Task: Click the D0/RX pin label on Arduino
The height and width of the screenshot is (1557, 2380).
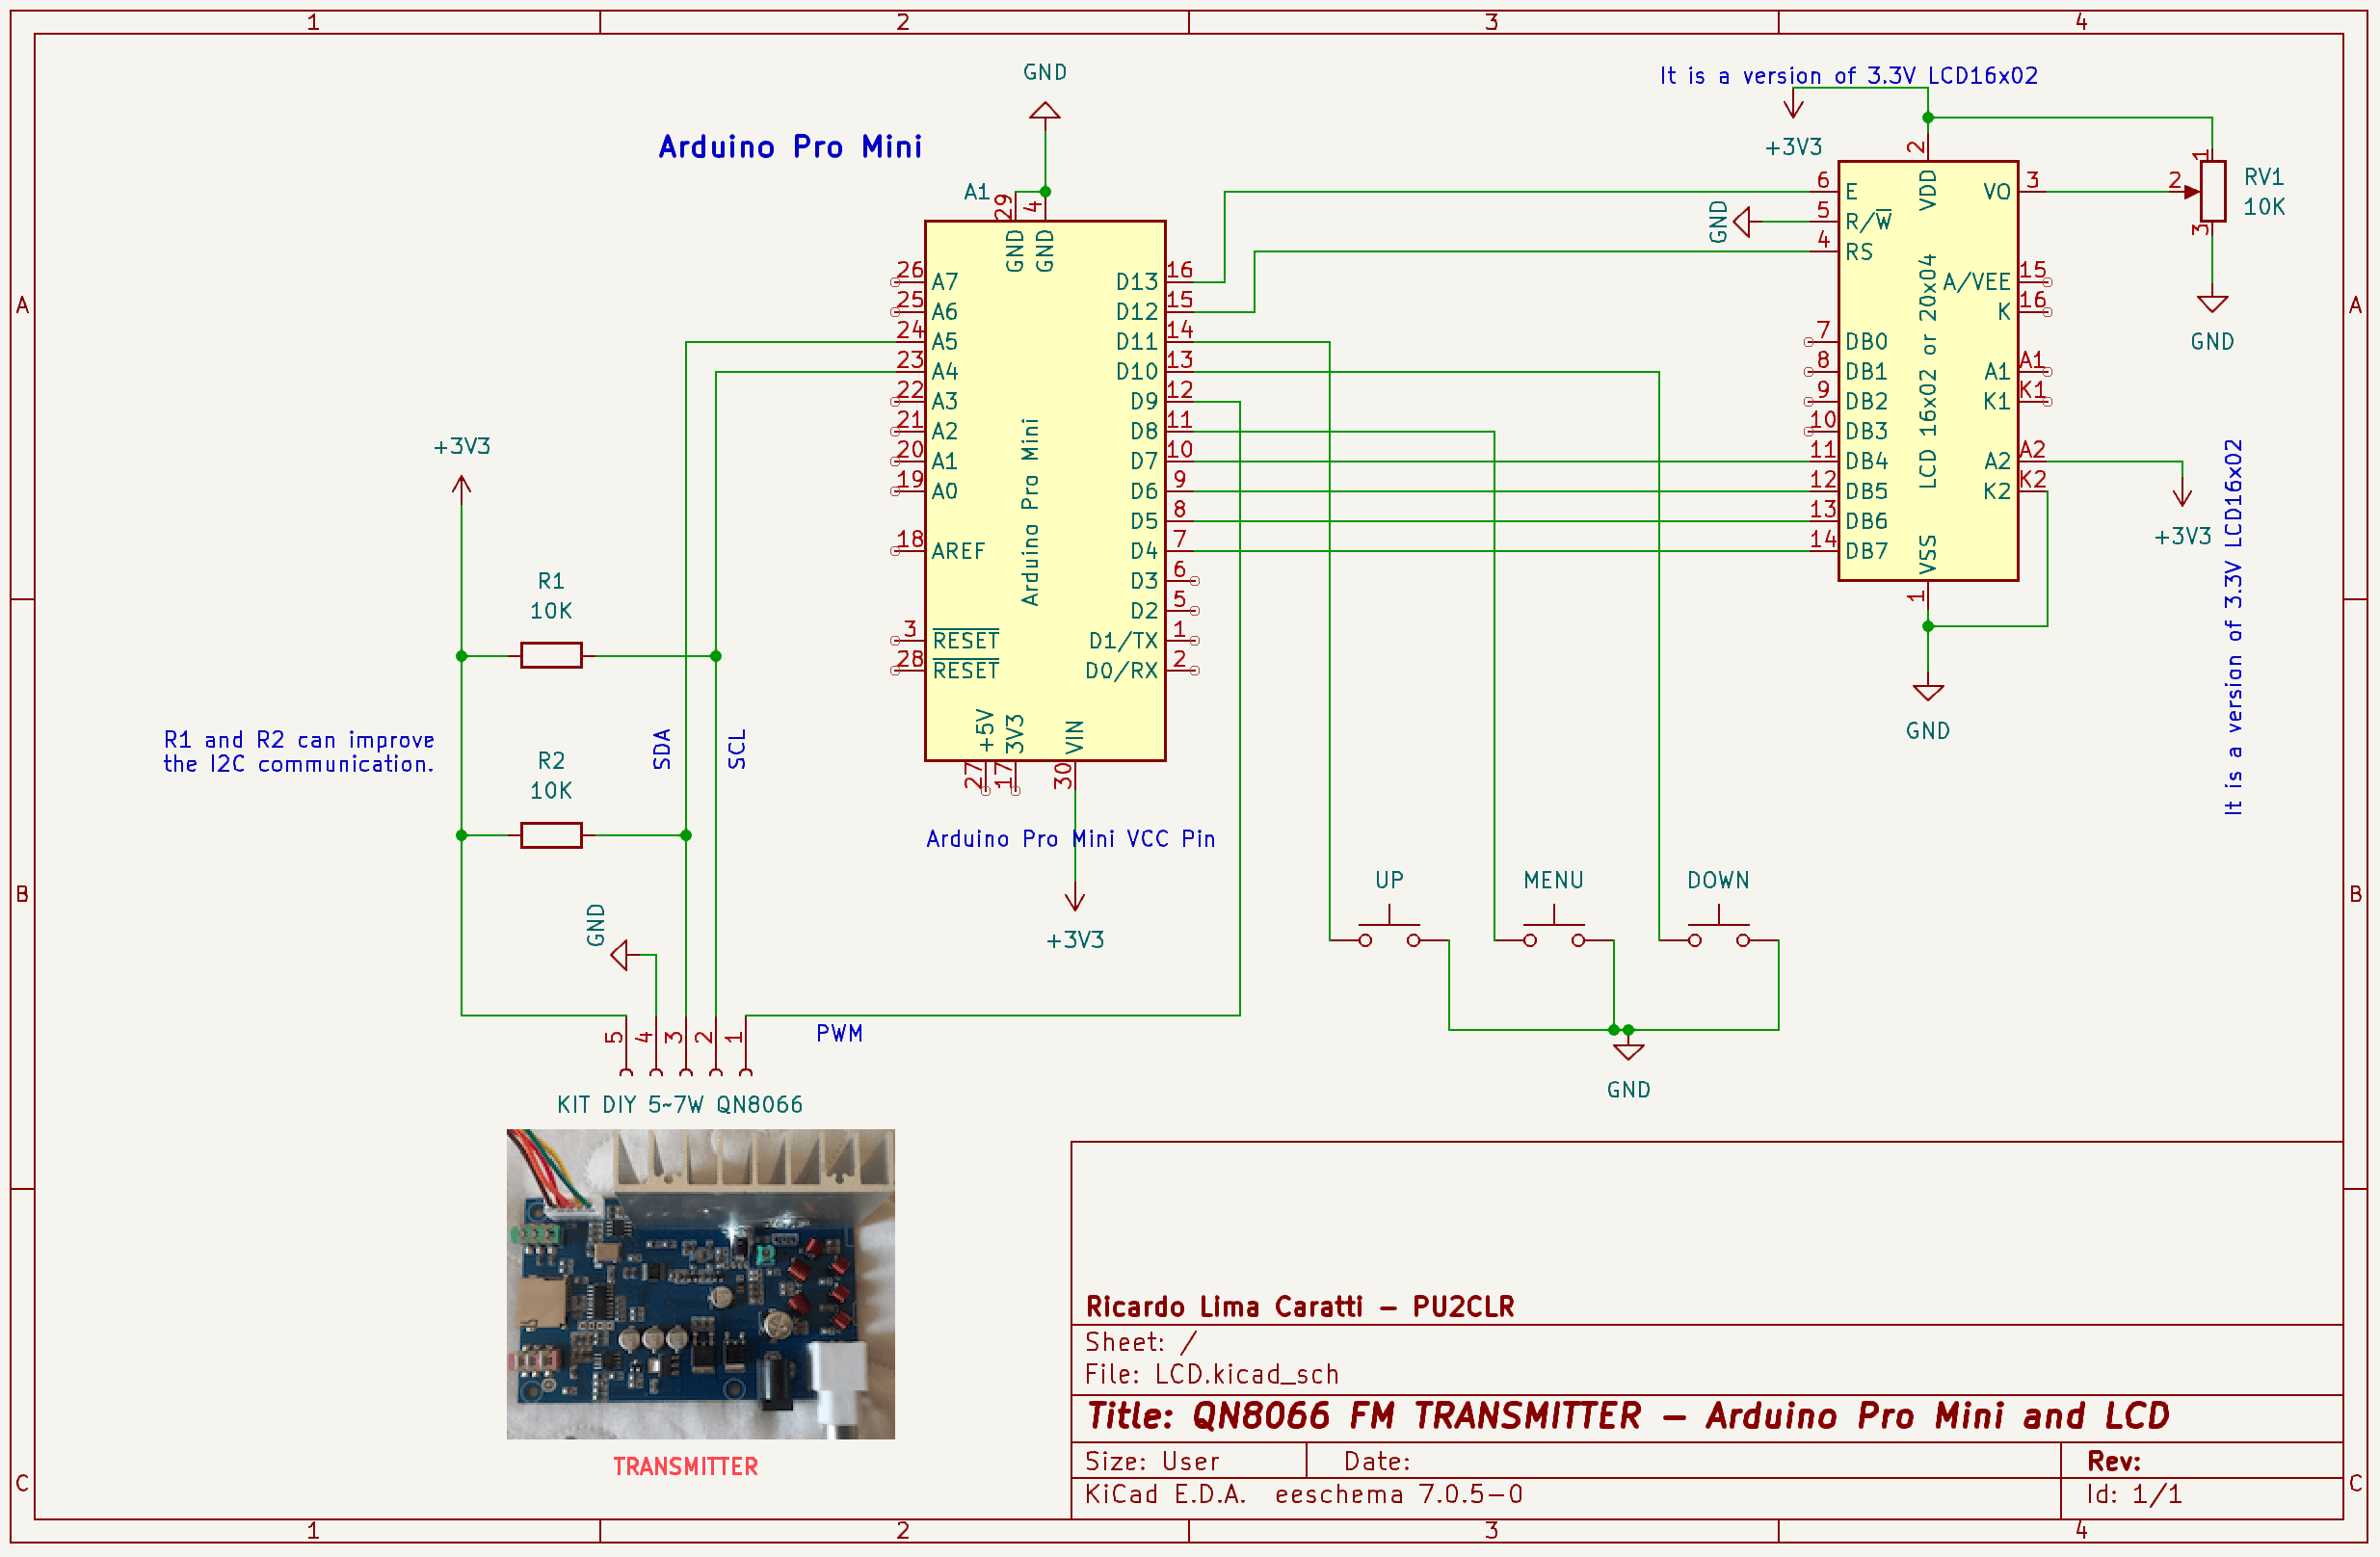Action: coord(1122,670)
